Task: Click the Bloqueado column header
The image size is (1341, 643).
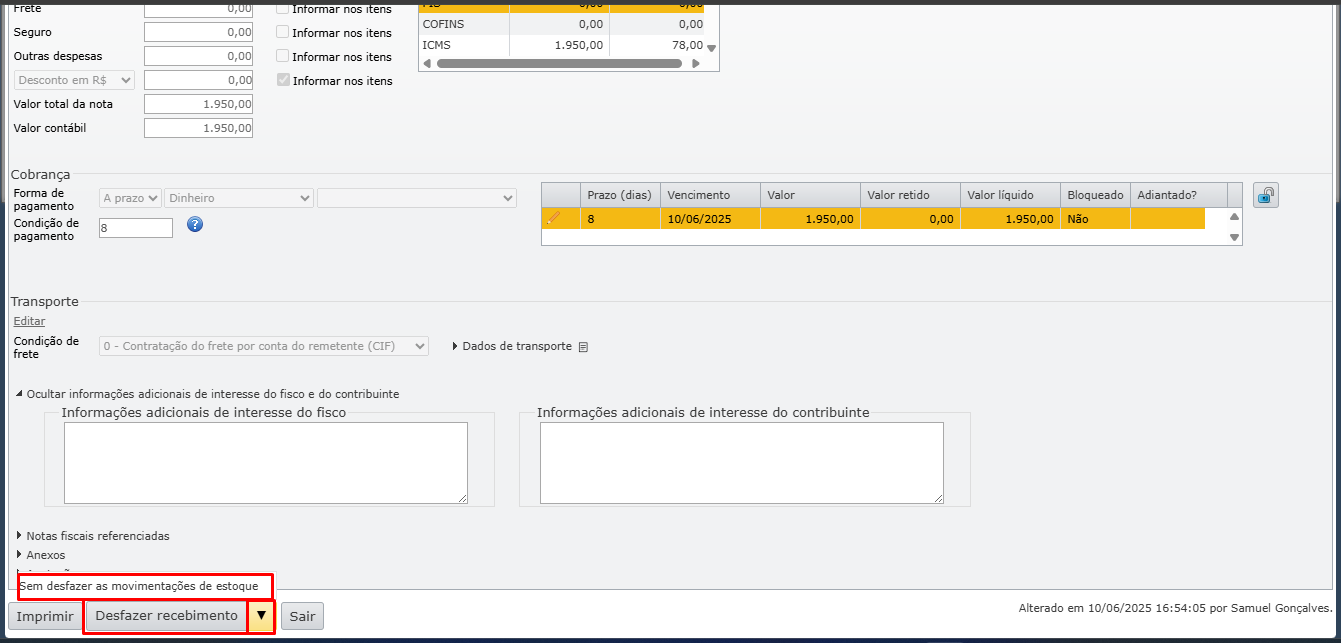Action: pos(1095,195)
